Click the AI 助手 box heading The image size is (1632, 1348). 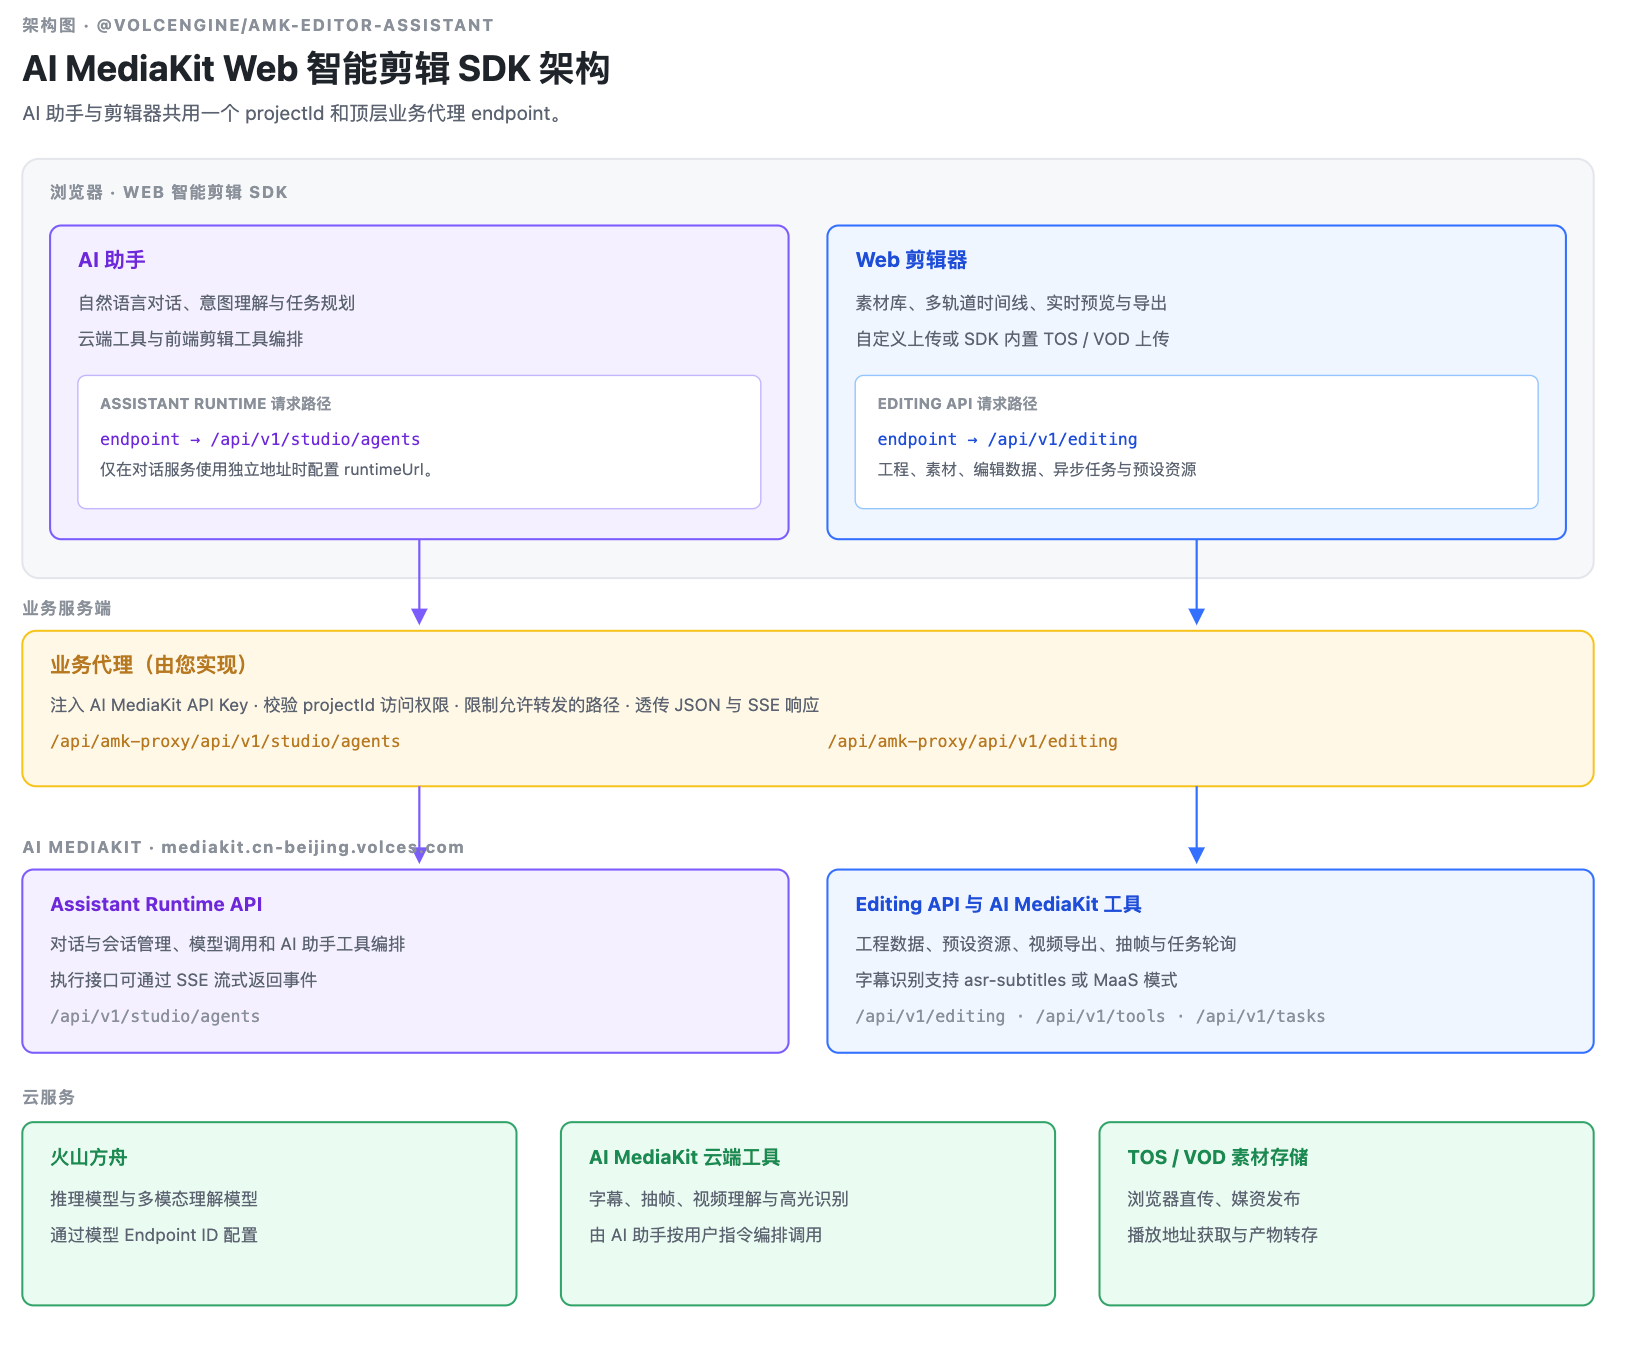(x=112, y=260)
